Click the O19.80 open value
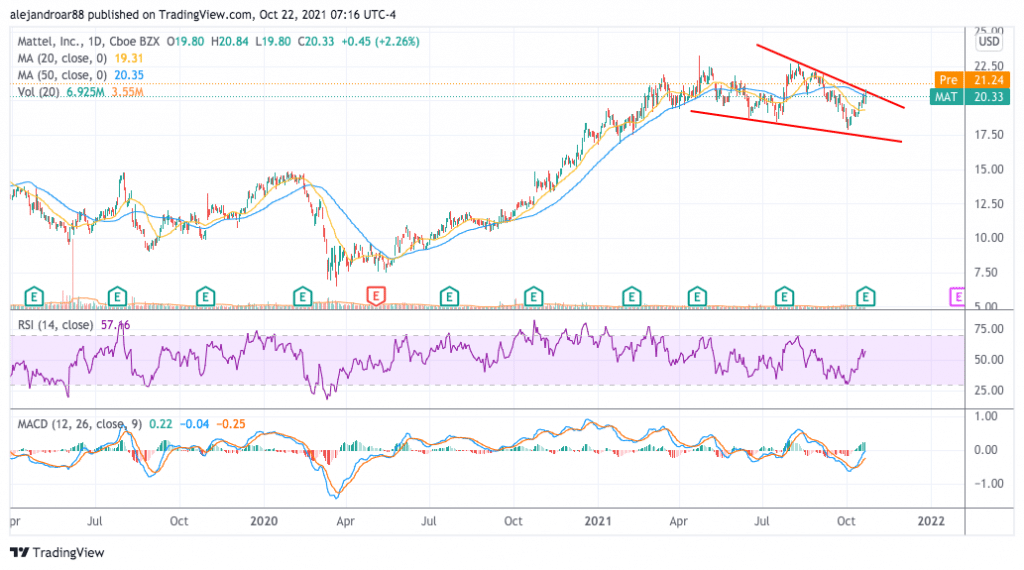Screen dimensions: 1024x570 click(185, 41)
